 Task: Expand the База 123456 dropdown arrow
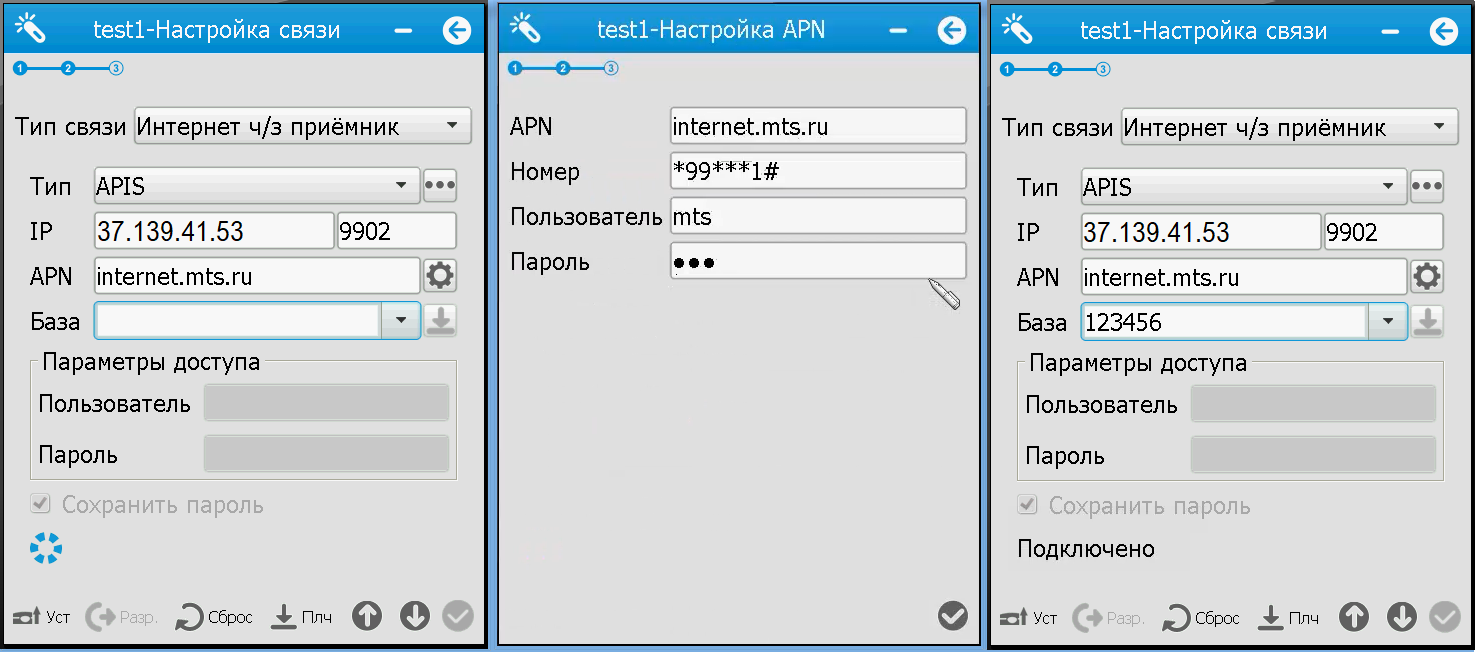pyautogui.click(x=1388, y=322)
